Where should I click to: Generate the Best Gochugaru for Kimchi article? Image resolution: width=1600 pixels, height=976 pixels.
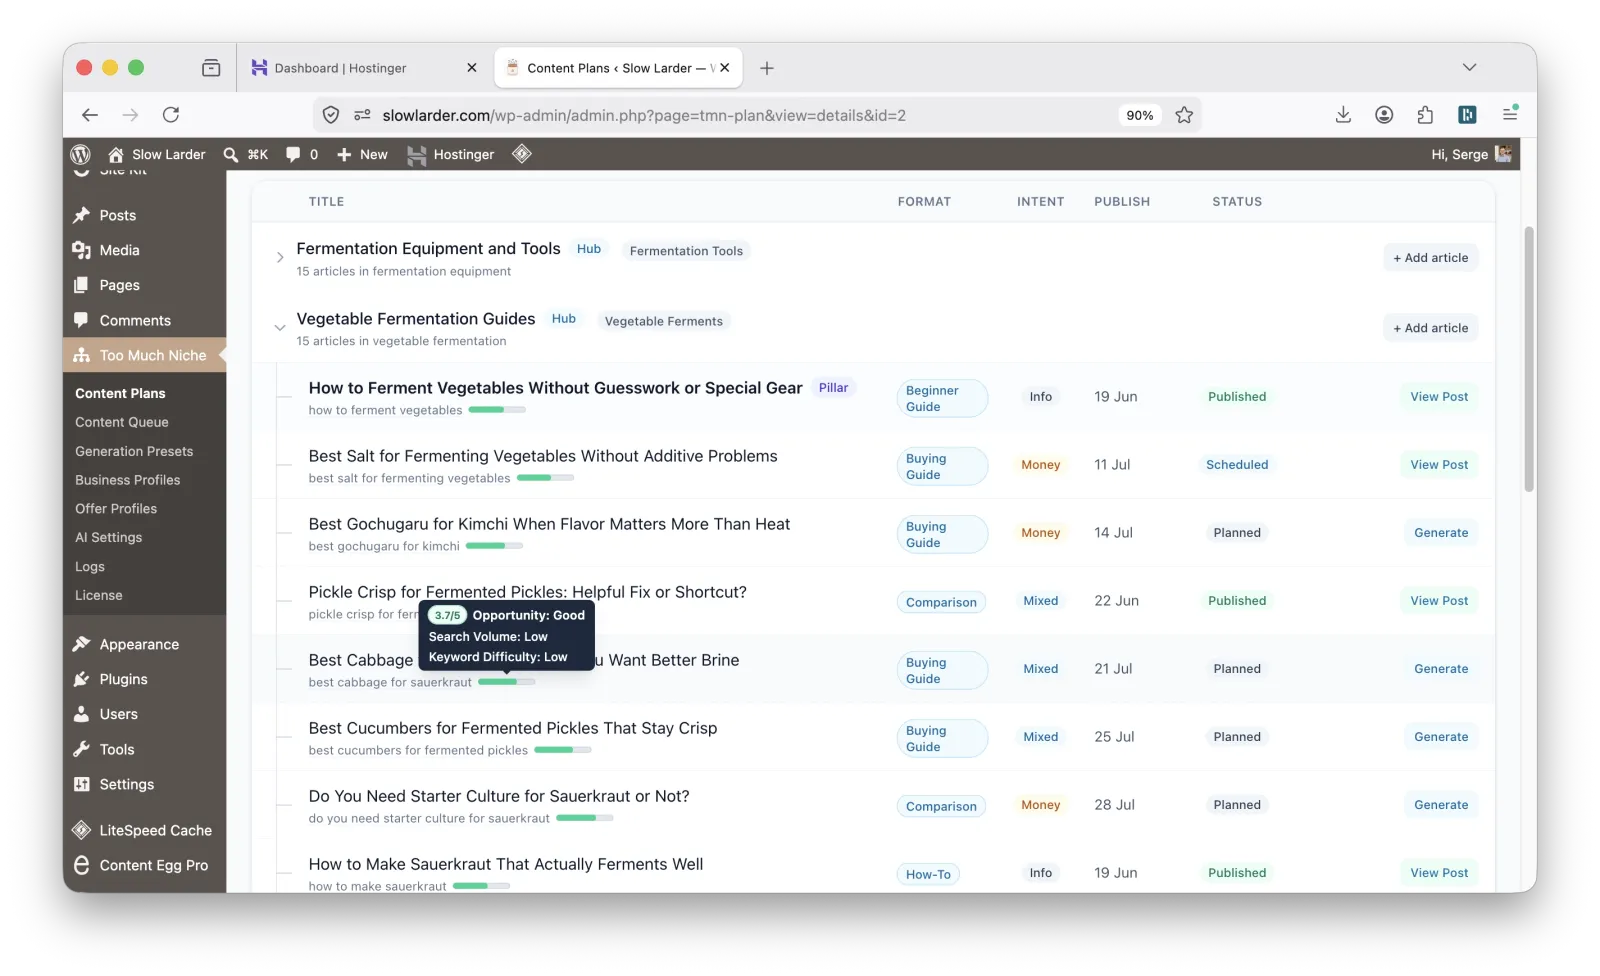tap(1441, 532)
